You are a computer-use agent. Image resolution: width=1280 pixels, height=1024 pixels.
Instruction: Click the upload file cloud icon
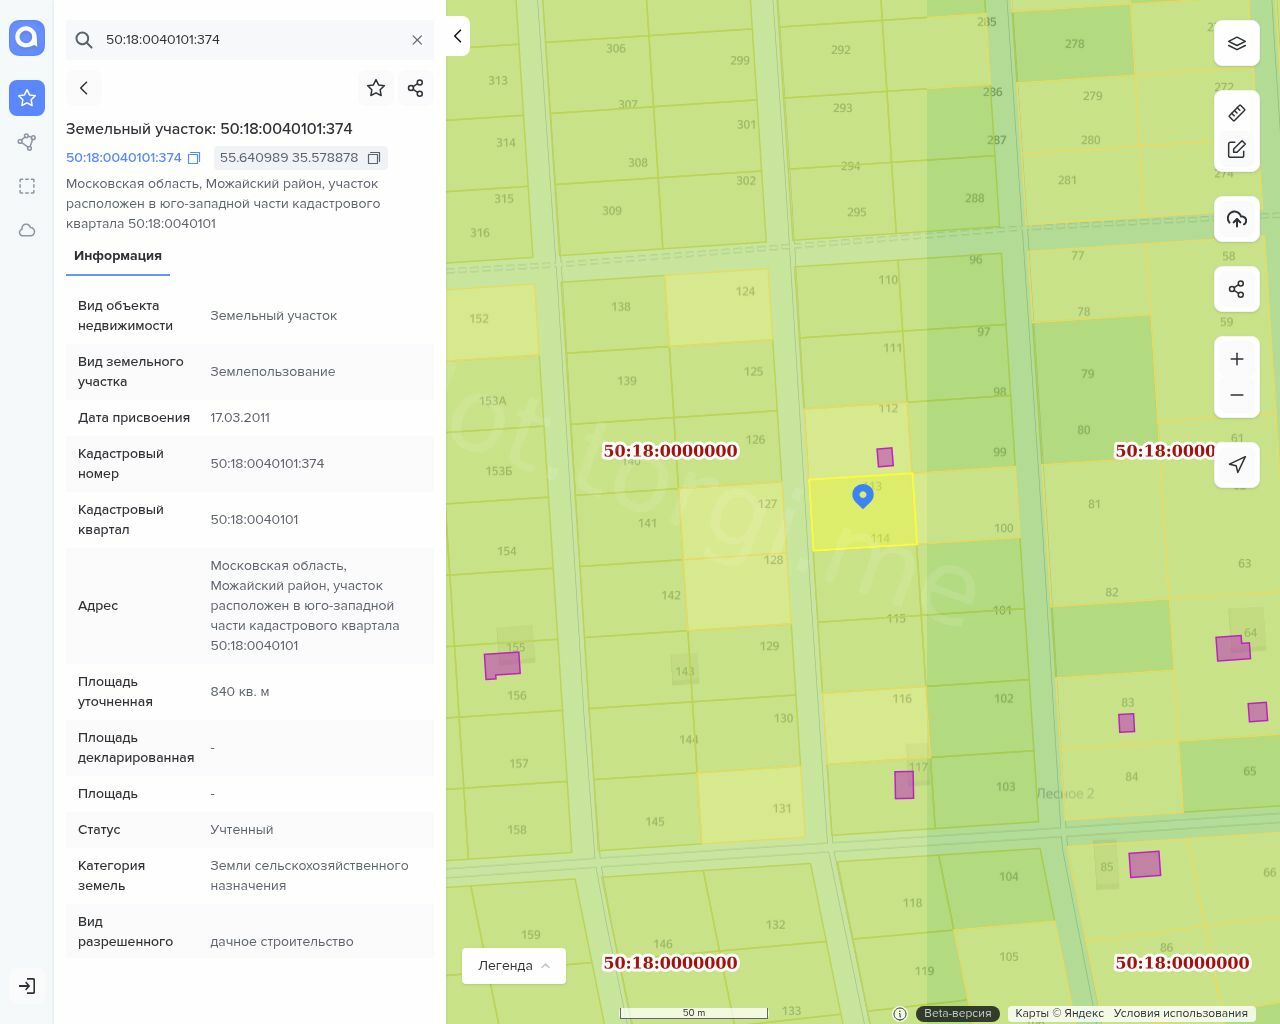click(1237, 220)
